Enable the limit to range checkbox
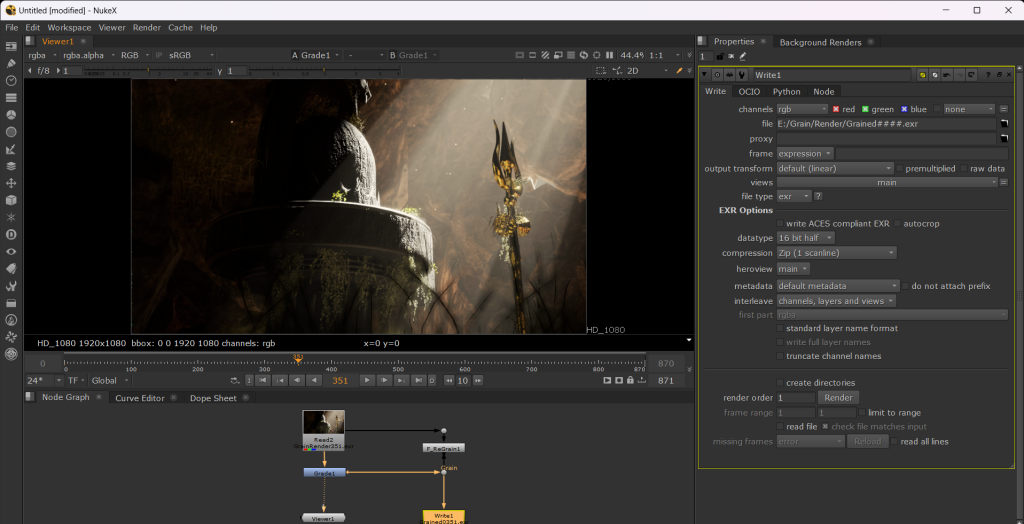Image resolution: width=1024 pixels, height=524 pixels. pos(862,413)
